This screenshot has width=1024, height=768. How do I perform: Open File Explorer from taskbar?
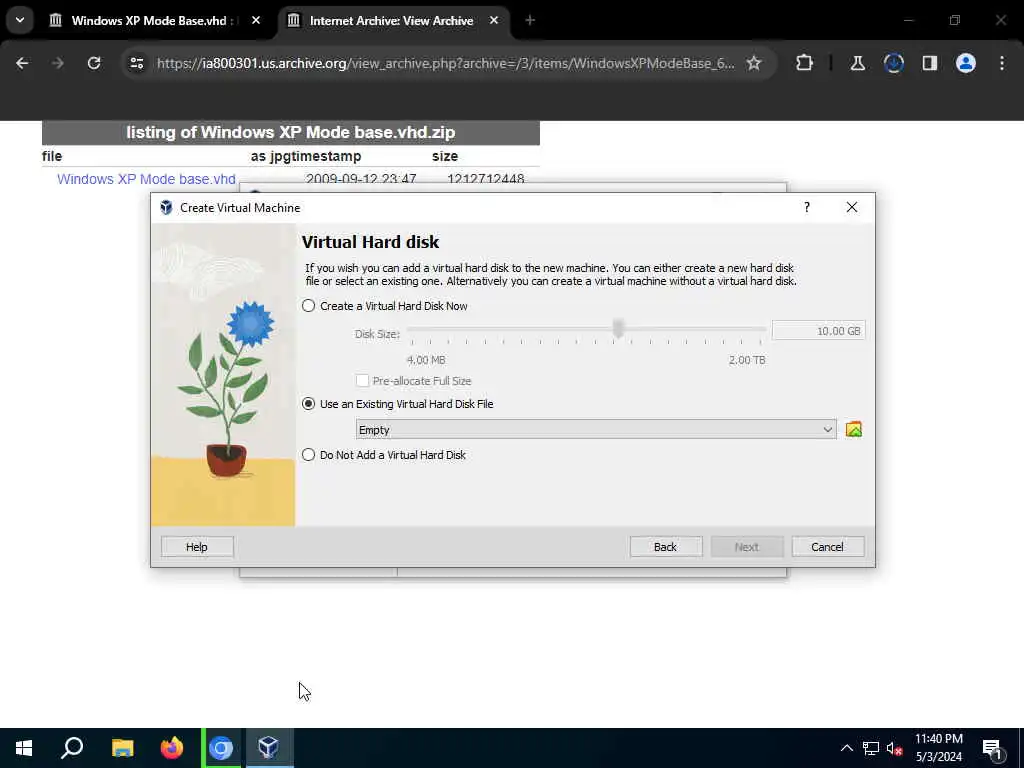coord(122,748)
